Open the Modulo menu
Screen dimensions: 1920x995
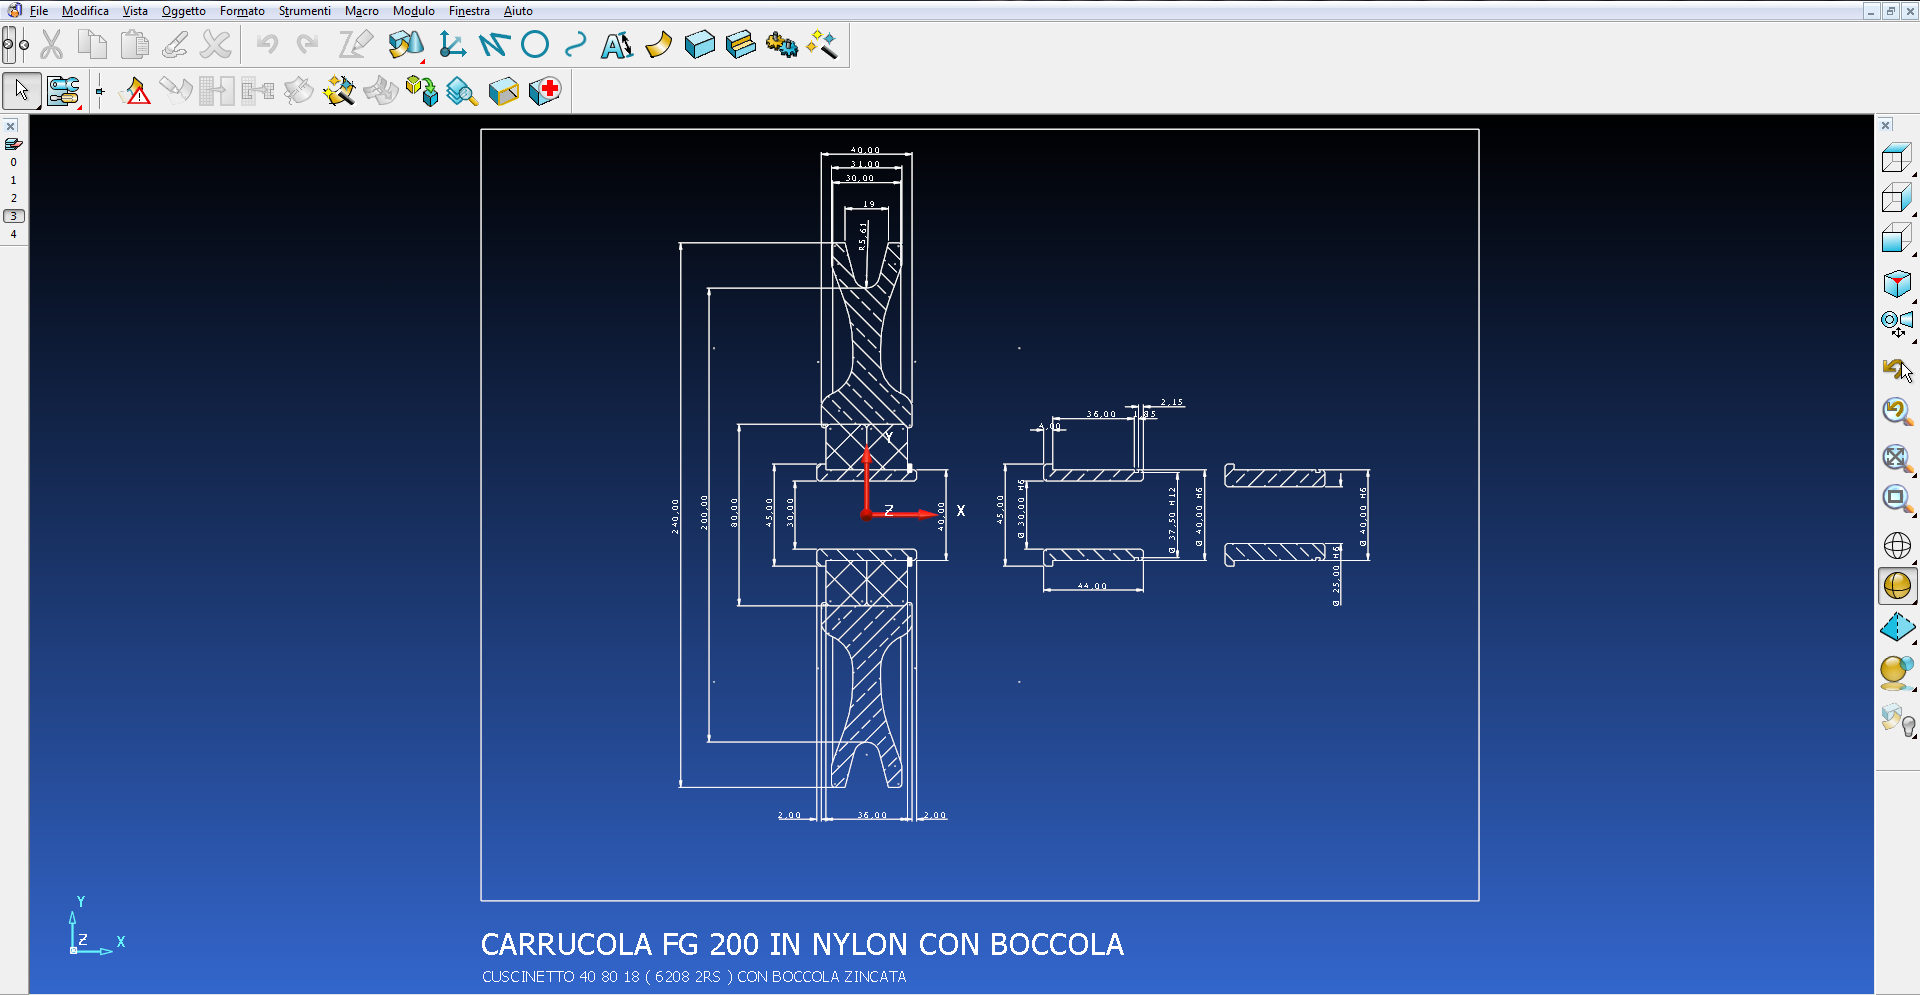click(x=414, y=11)
